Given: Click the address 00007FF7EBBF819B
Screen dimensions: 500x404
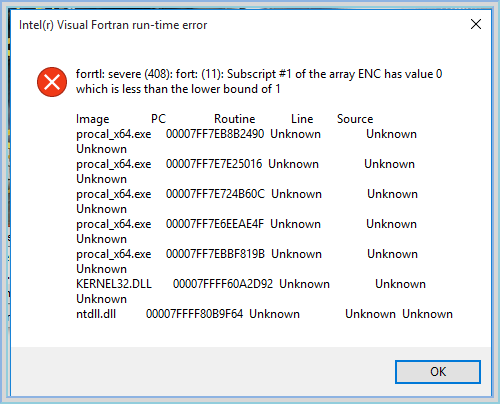Looking at the screenshot, I should click(x=215, y=254).
